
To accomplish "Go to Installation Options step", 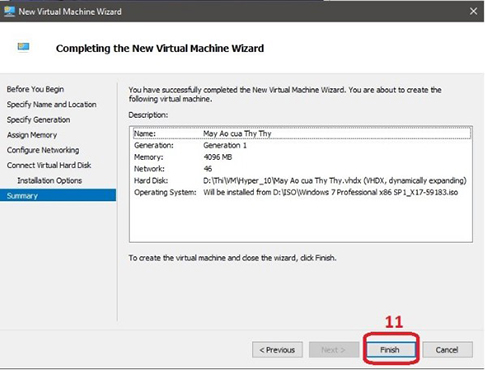I will pyautogui.click(x=50, y=180).
